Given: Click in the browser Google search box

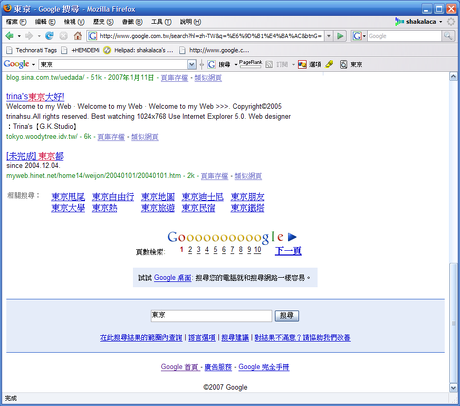Looking at the screenshot, I should [405, 36].
